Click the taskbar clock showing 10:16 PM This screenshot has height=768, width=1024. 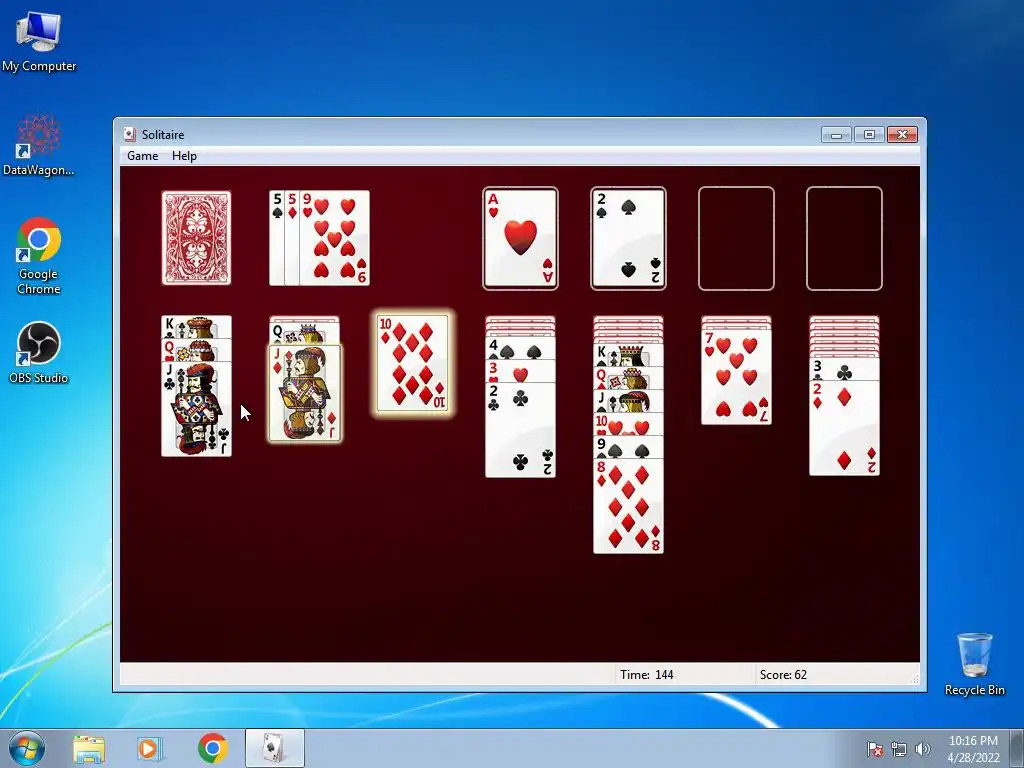click(973, 748)
